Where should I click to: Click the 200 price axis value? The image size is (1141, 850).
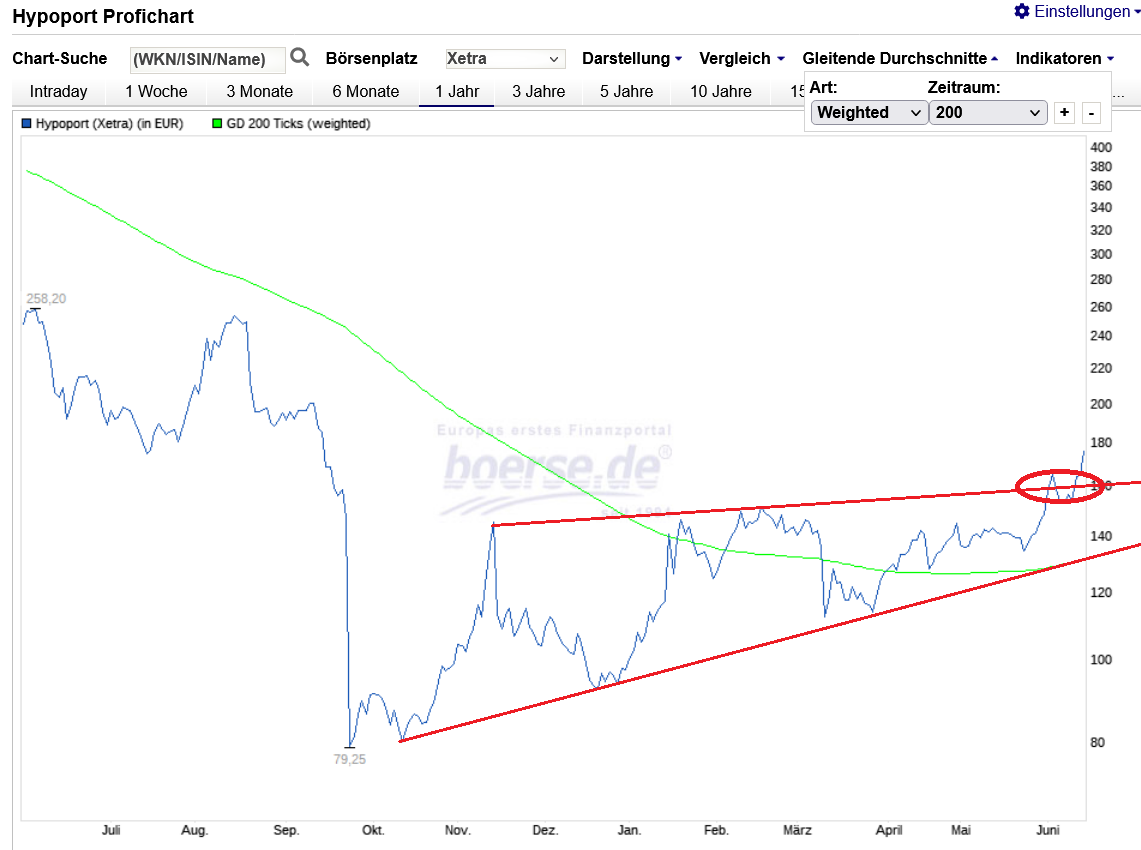1101,404
